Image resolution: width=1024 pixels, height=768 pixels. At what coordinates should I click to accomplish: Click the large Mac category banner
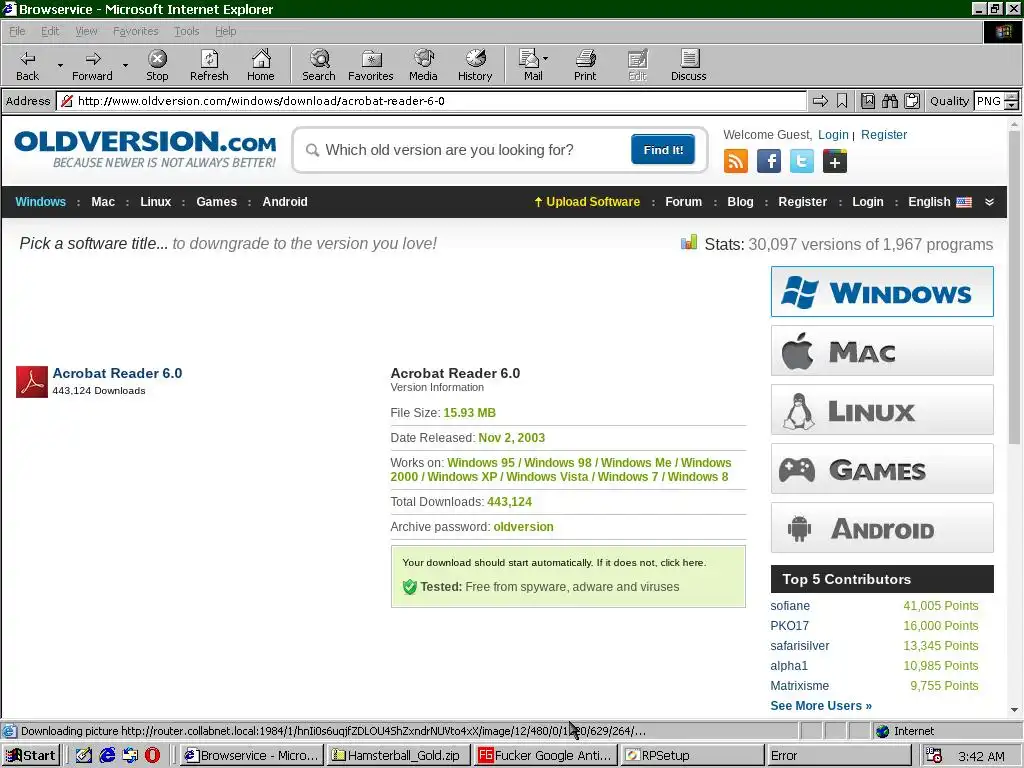[x=882, y=351]
